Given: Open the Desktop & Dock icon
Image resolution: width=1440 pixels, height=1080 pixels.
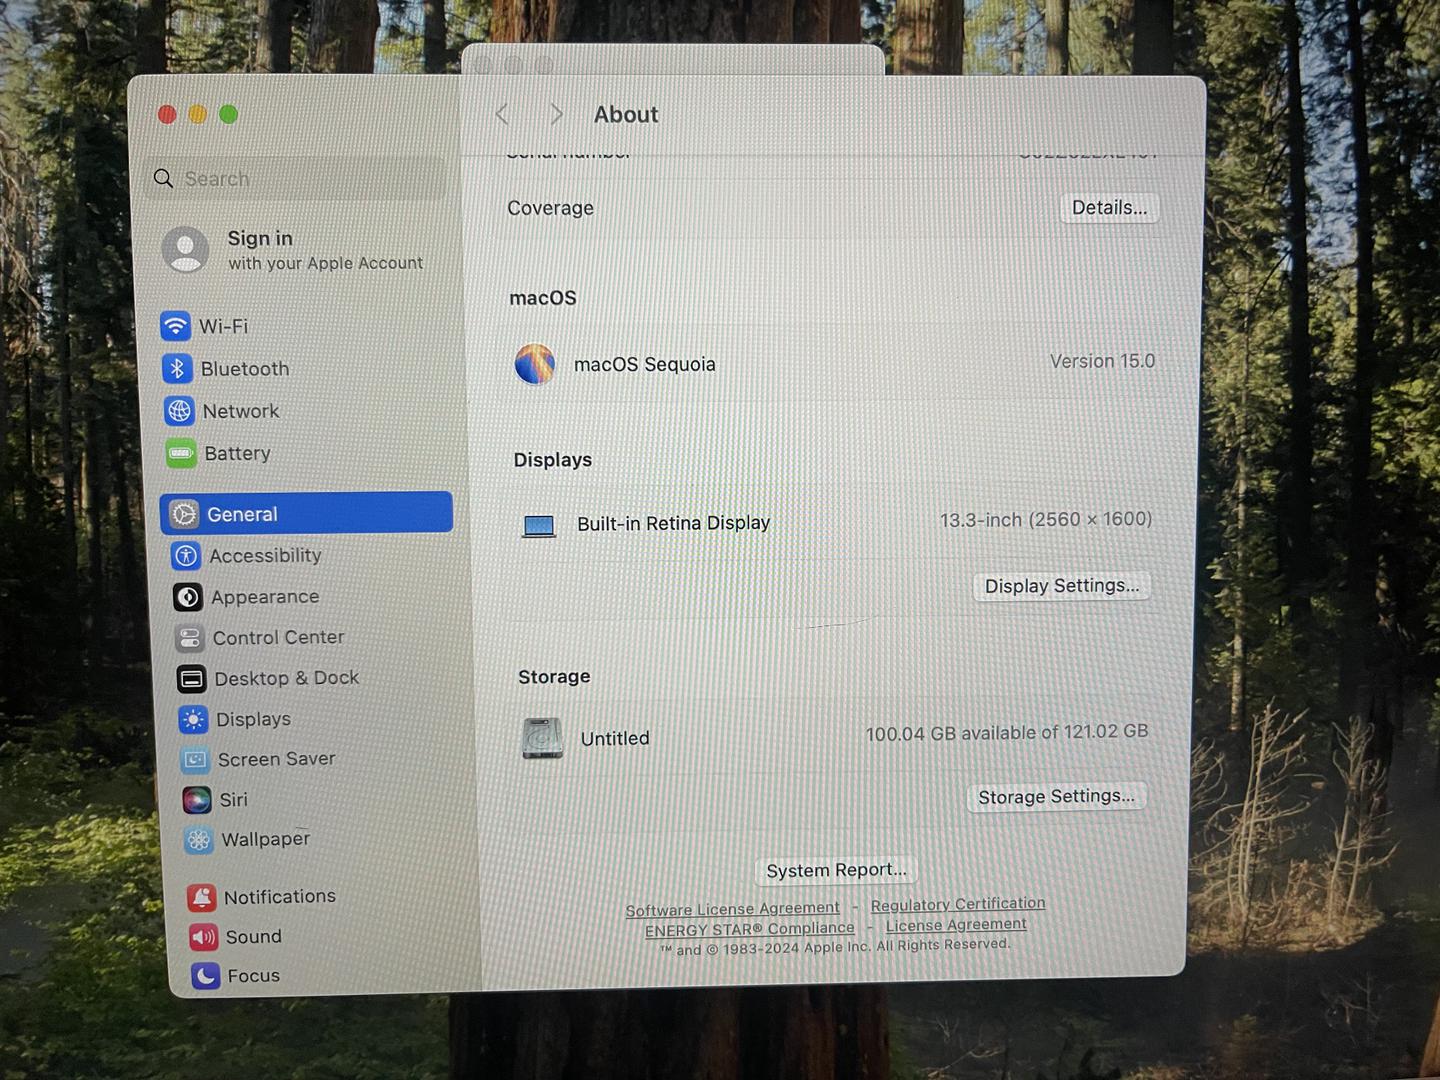Looking at the screenshot, I should [x=192, y=679].
